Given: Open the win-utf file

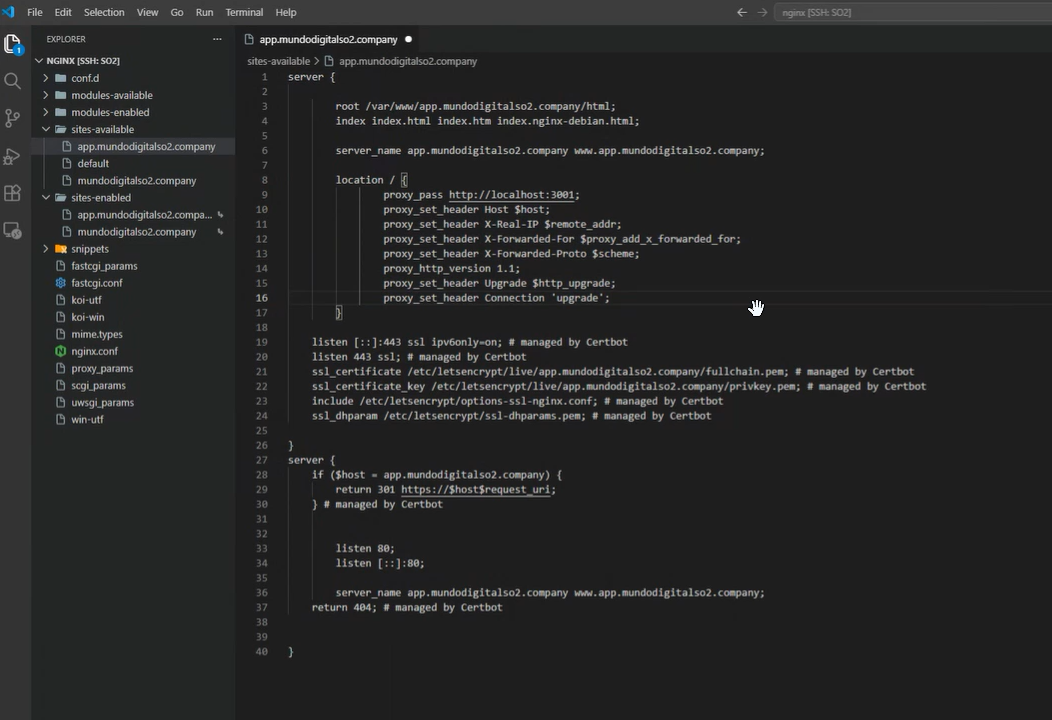Looking at the screenshot, I should tap(134, 419).
